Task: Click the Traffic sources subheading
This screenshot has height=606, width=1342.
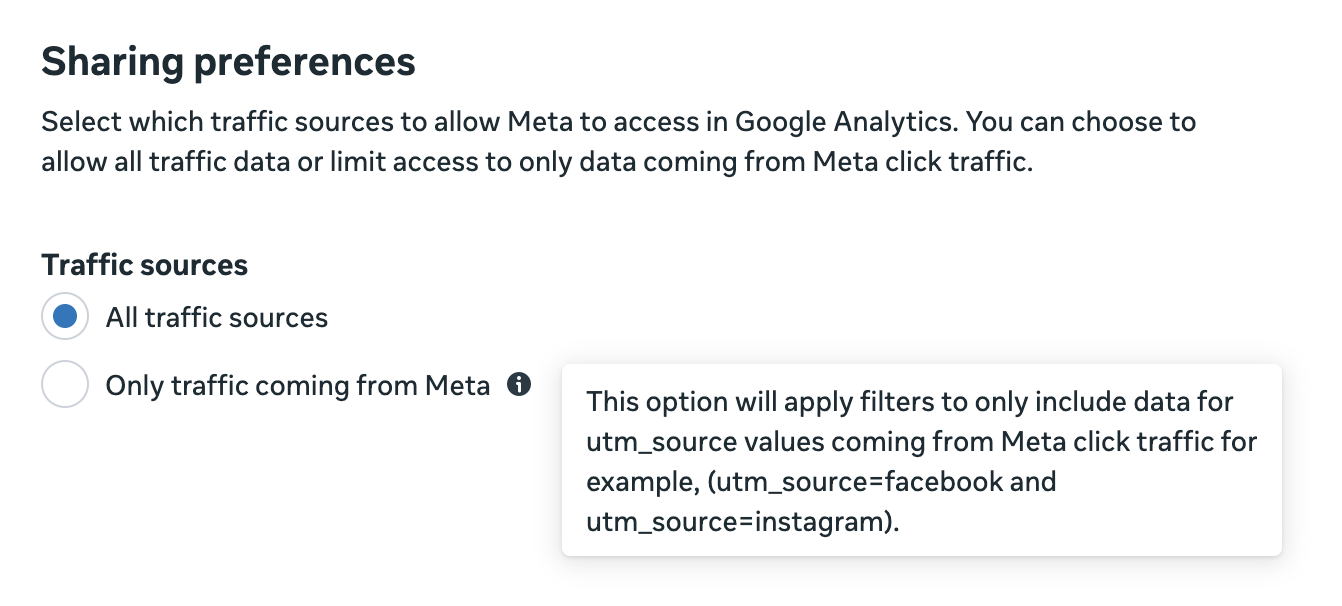Action: [145, 265]
